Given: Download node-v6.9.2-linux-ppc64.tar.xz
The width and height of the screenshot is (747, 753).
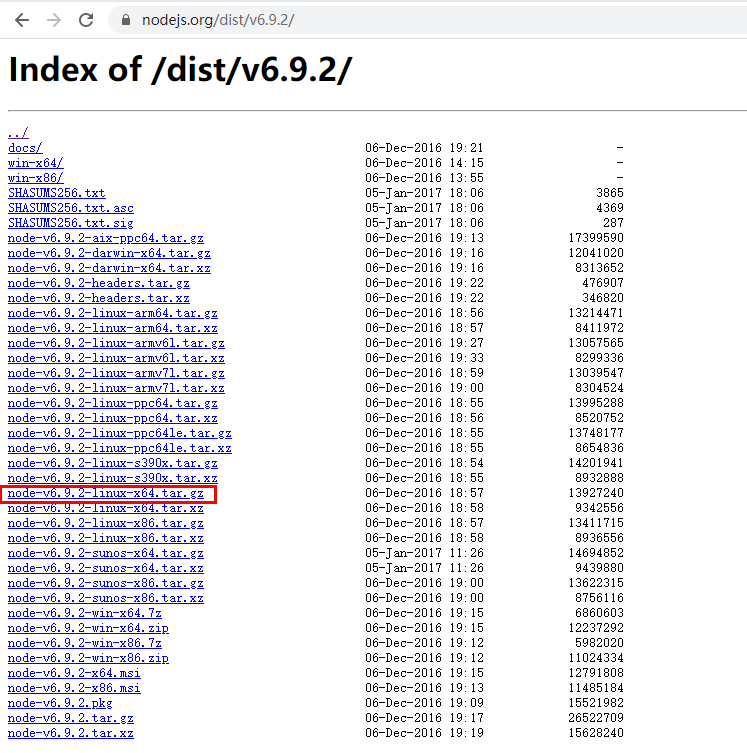Looking at the screenshot, I should coord(113,418).
